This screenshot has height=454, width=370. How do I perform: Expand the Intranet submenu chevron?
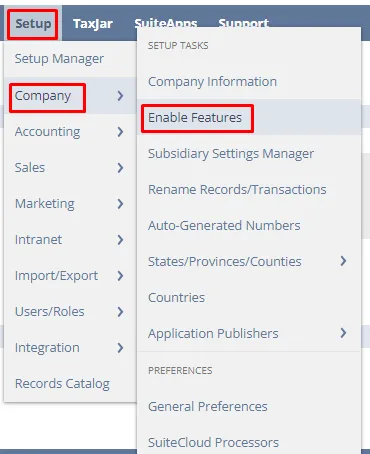pyautogui.click(x=120, y=240)
